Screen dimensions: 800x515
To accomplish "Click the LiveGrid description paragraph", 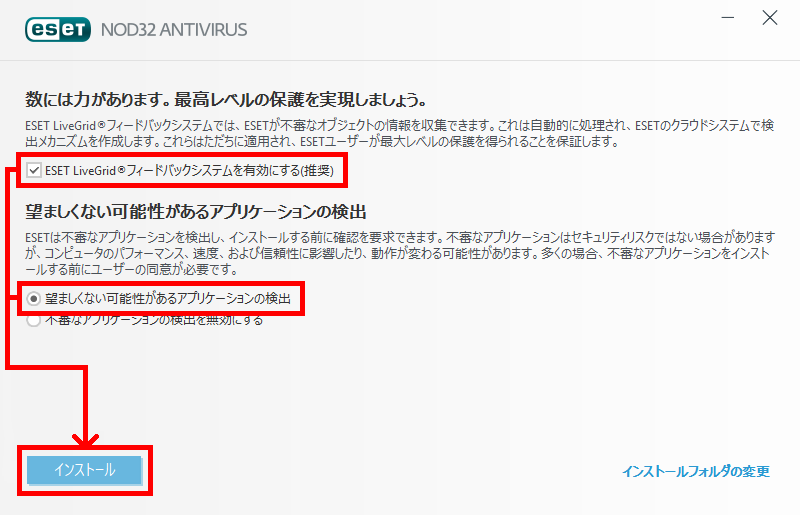I will pos(399,133).
